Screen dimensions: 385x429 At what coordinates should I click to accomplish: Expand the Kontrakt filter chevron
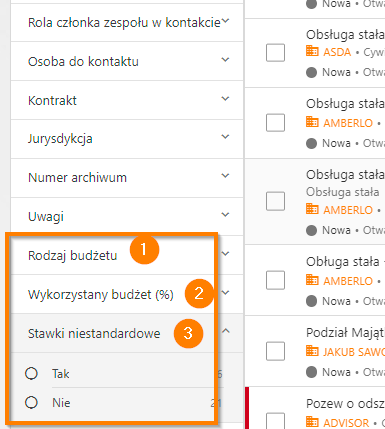coord(225,99)
